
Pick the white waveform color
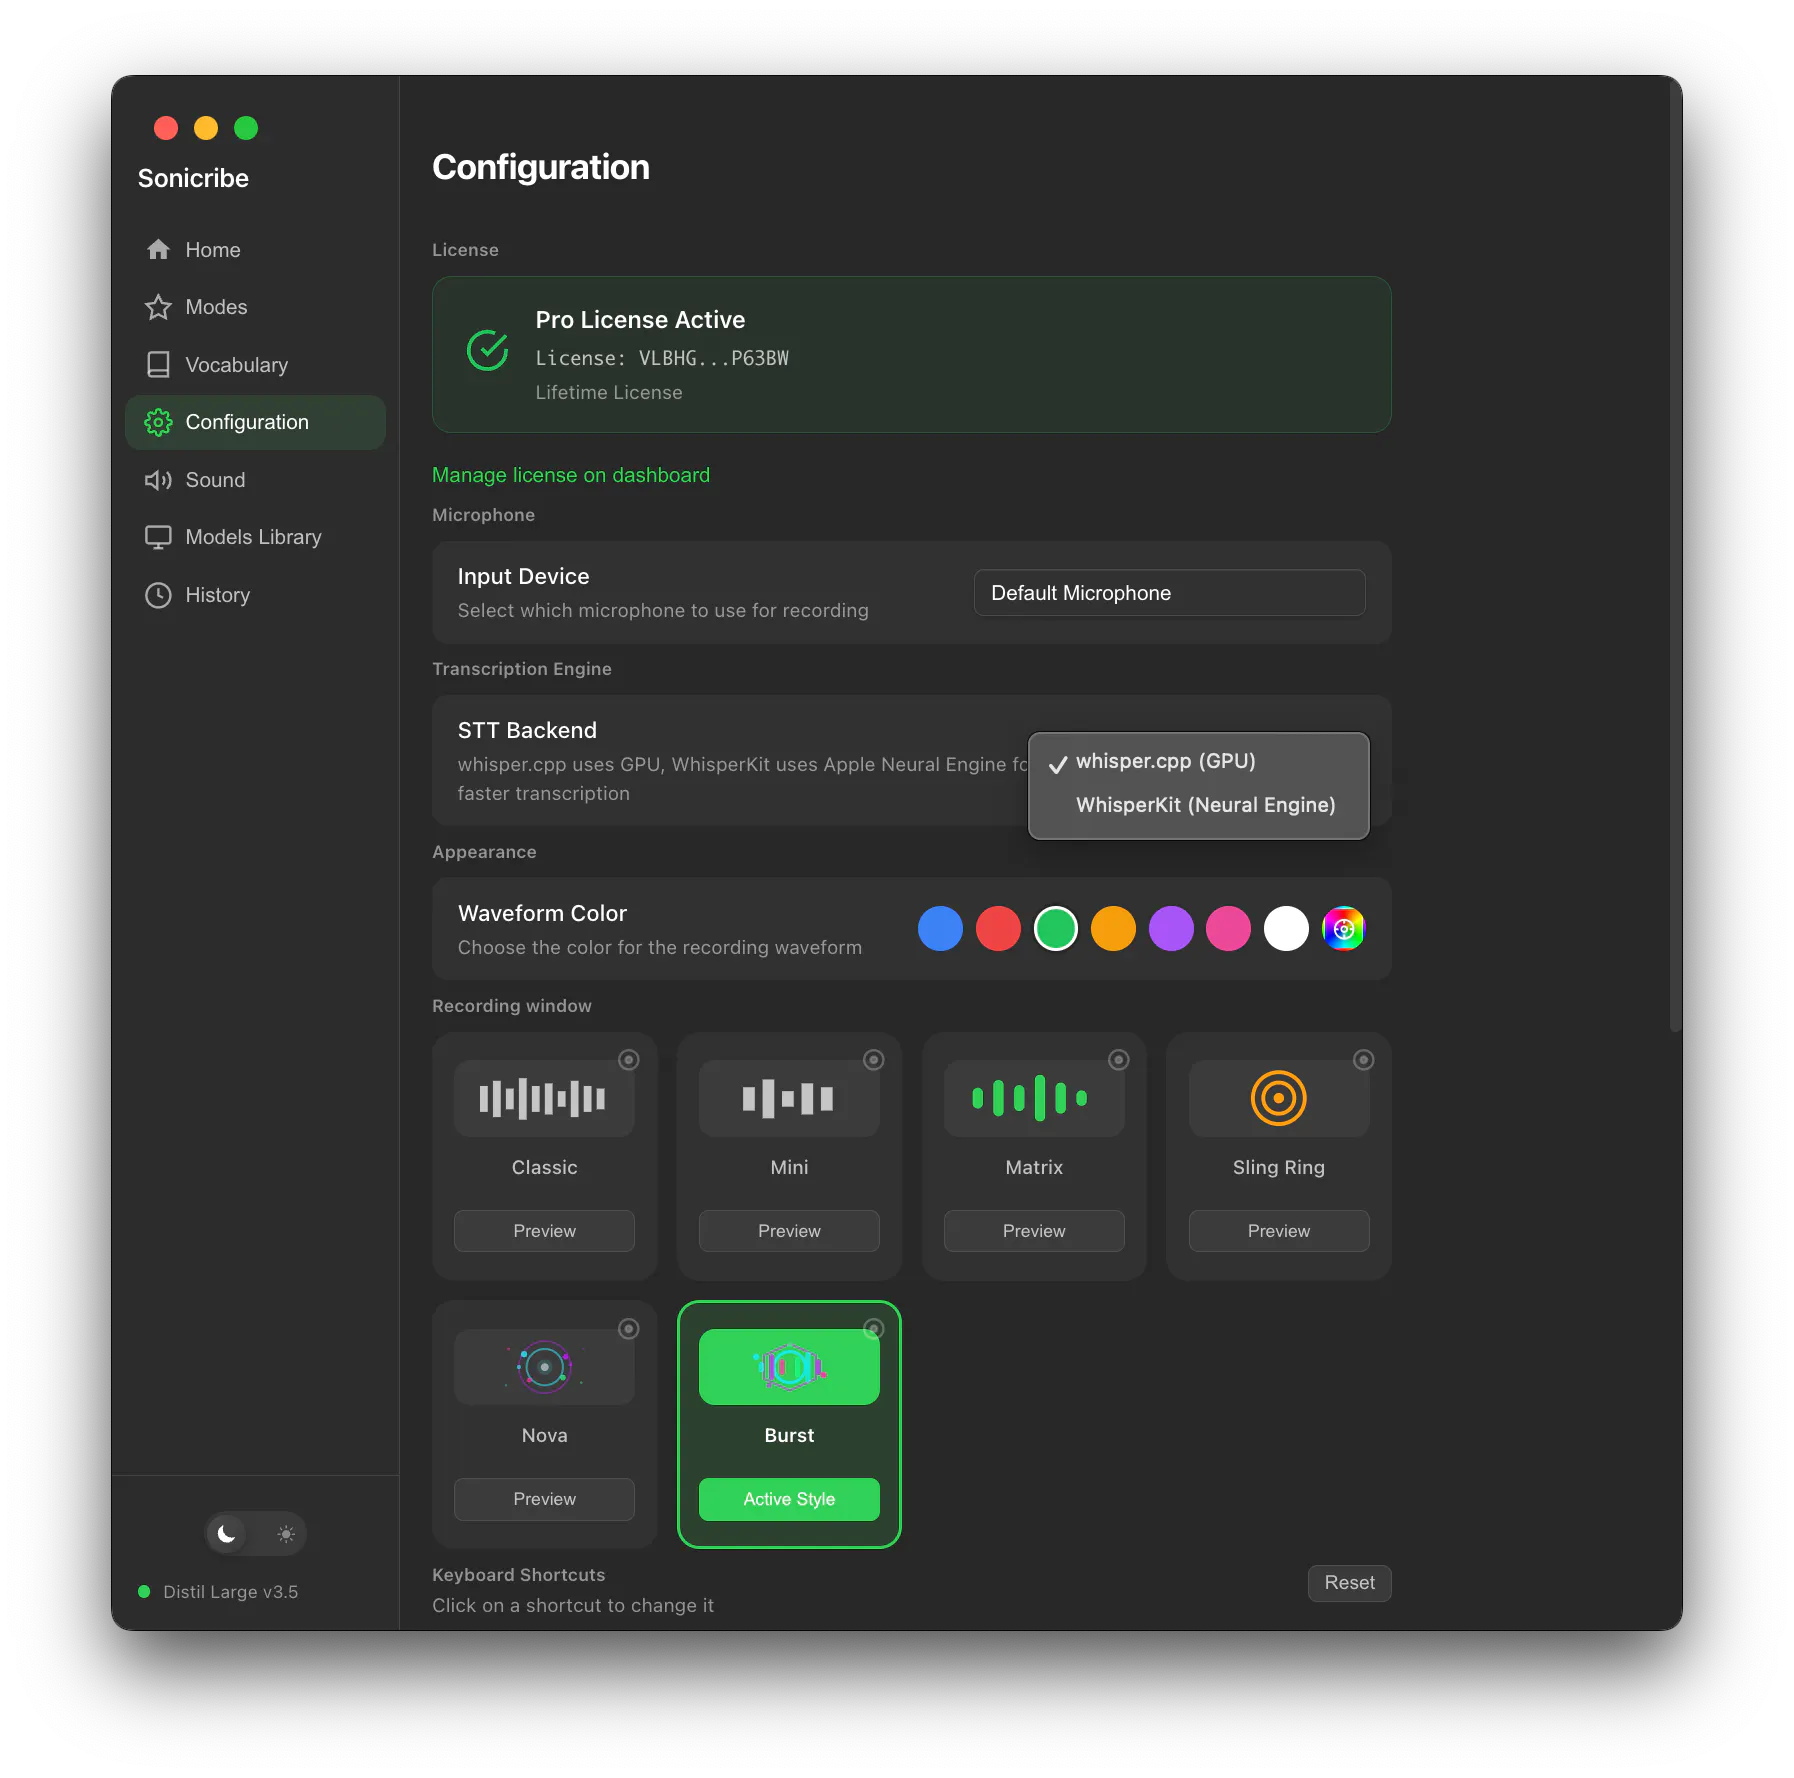(x=1286, y=929)
